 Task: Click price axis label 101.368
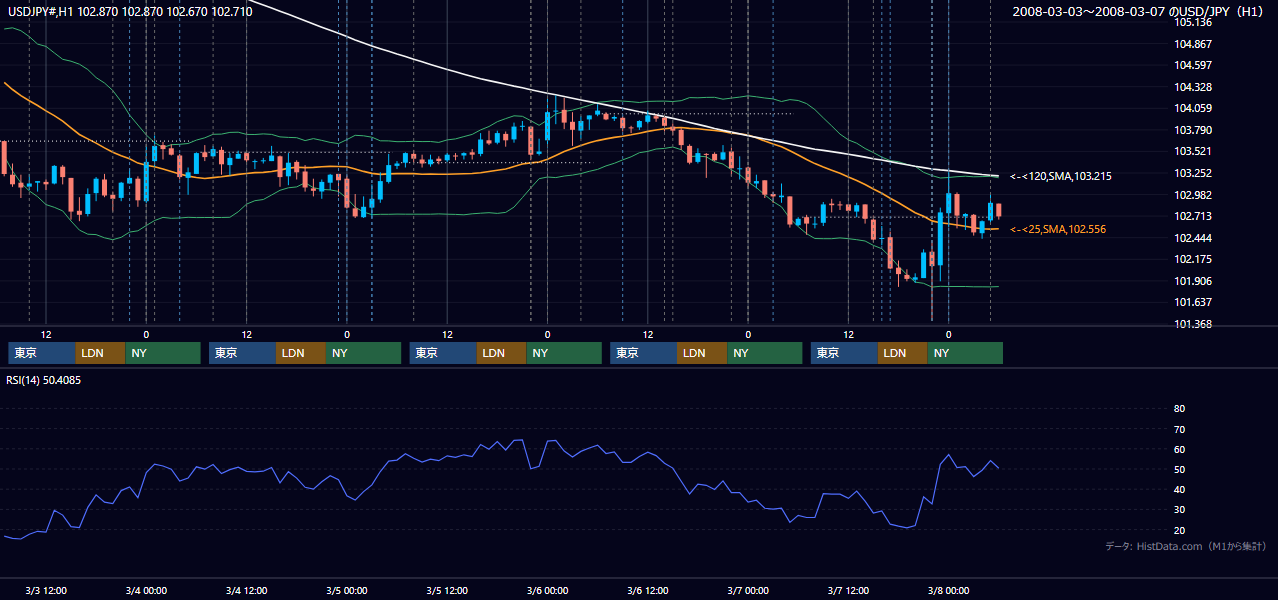(x=1193, y=324)
